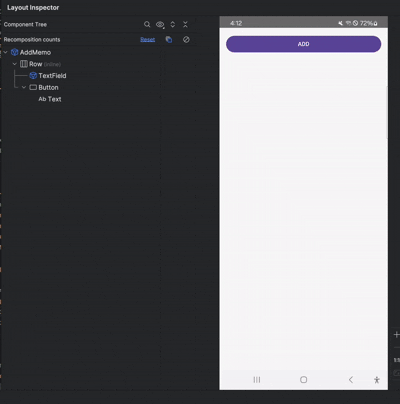Select the Ab Text tree item
Image resolution: width=400 pixels, height=404 pixels.
pyautogui.click(x=50, y=99)
